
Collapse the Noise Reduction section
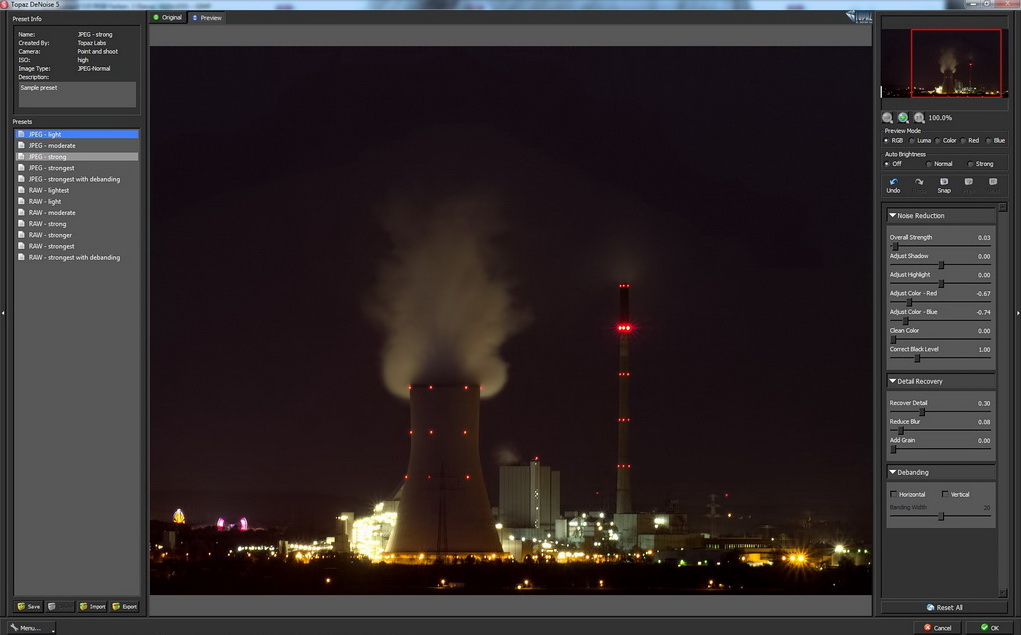[893, 216]
